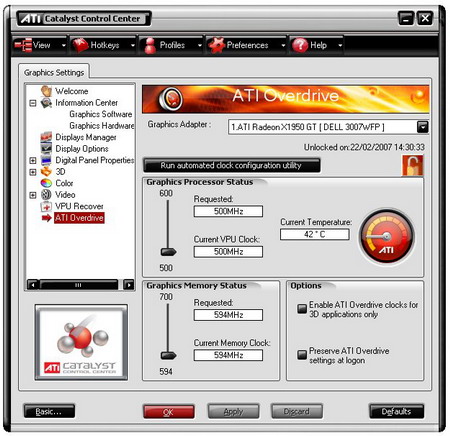Collapse the Information Center tree node
450x436 pixels.
pos(33,103)
